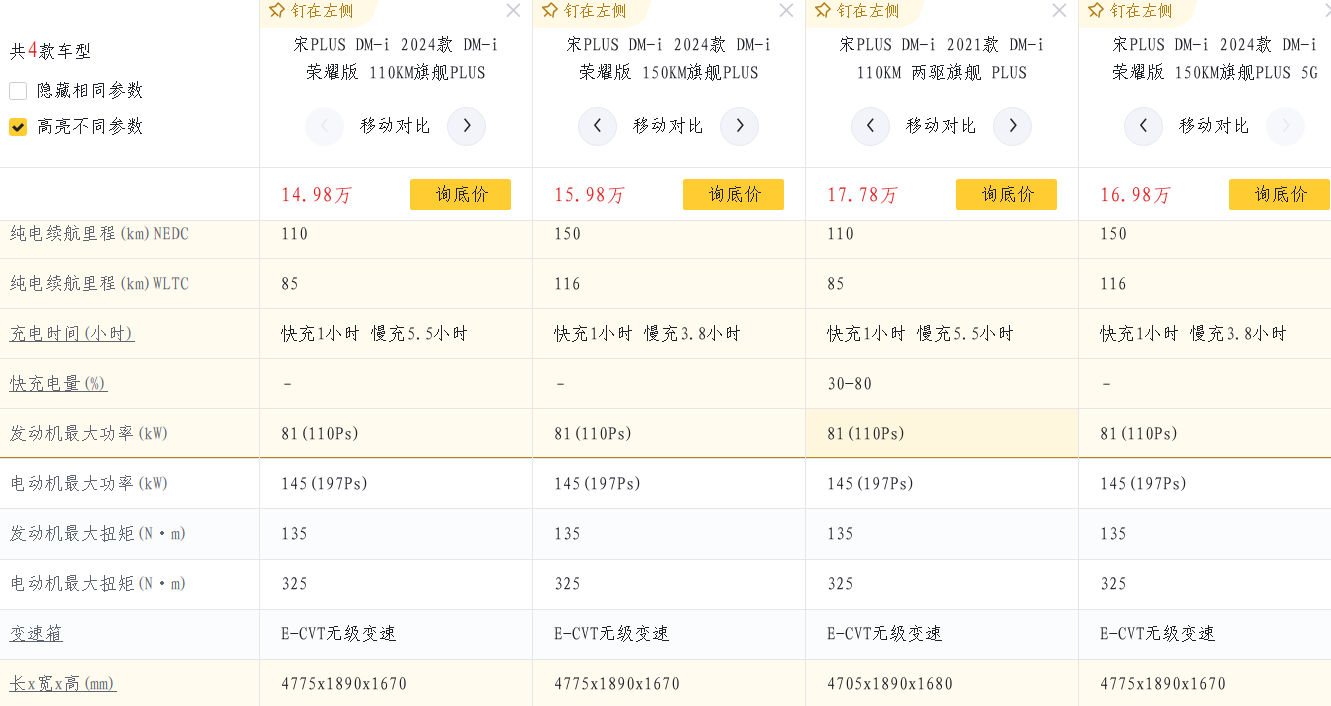Screen dimensions: 1331x706
Task: Click the 发动机最大扭矩(N·m) row label
Action: pyautogui.click(x=98, y=534)
